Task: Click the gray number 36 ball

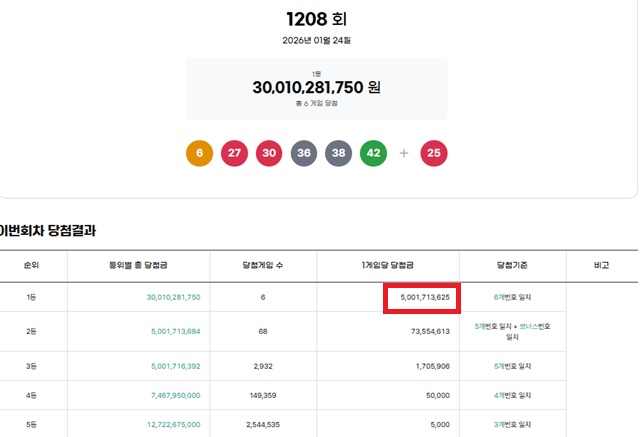Action: pyautogui.click(x=304, y=153)
